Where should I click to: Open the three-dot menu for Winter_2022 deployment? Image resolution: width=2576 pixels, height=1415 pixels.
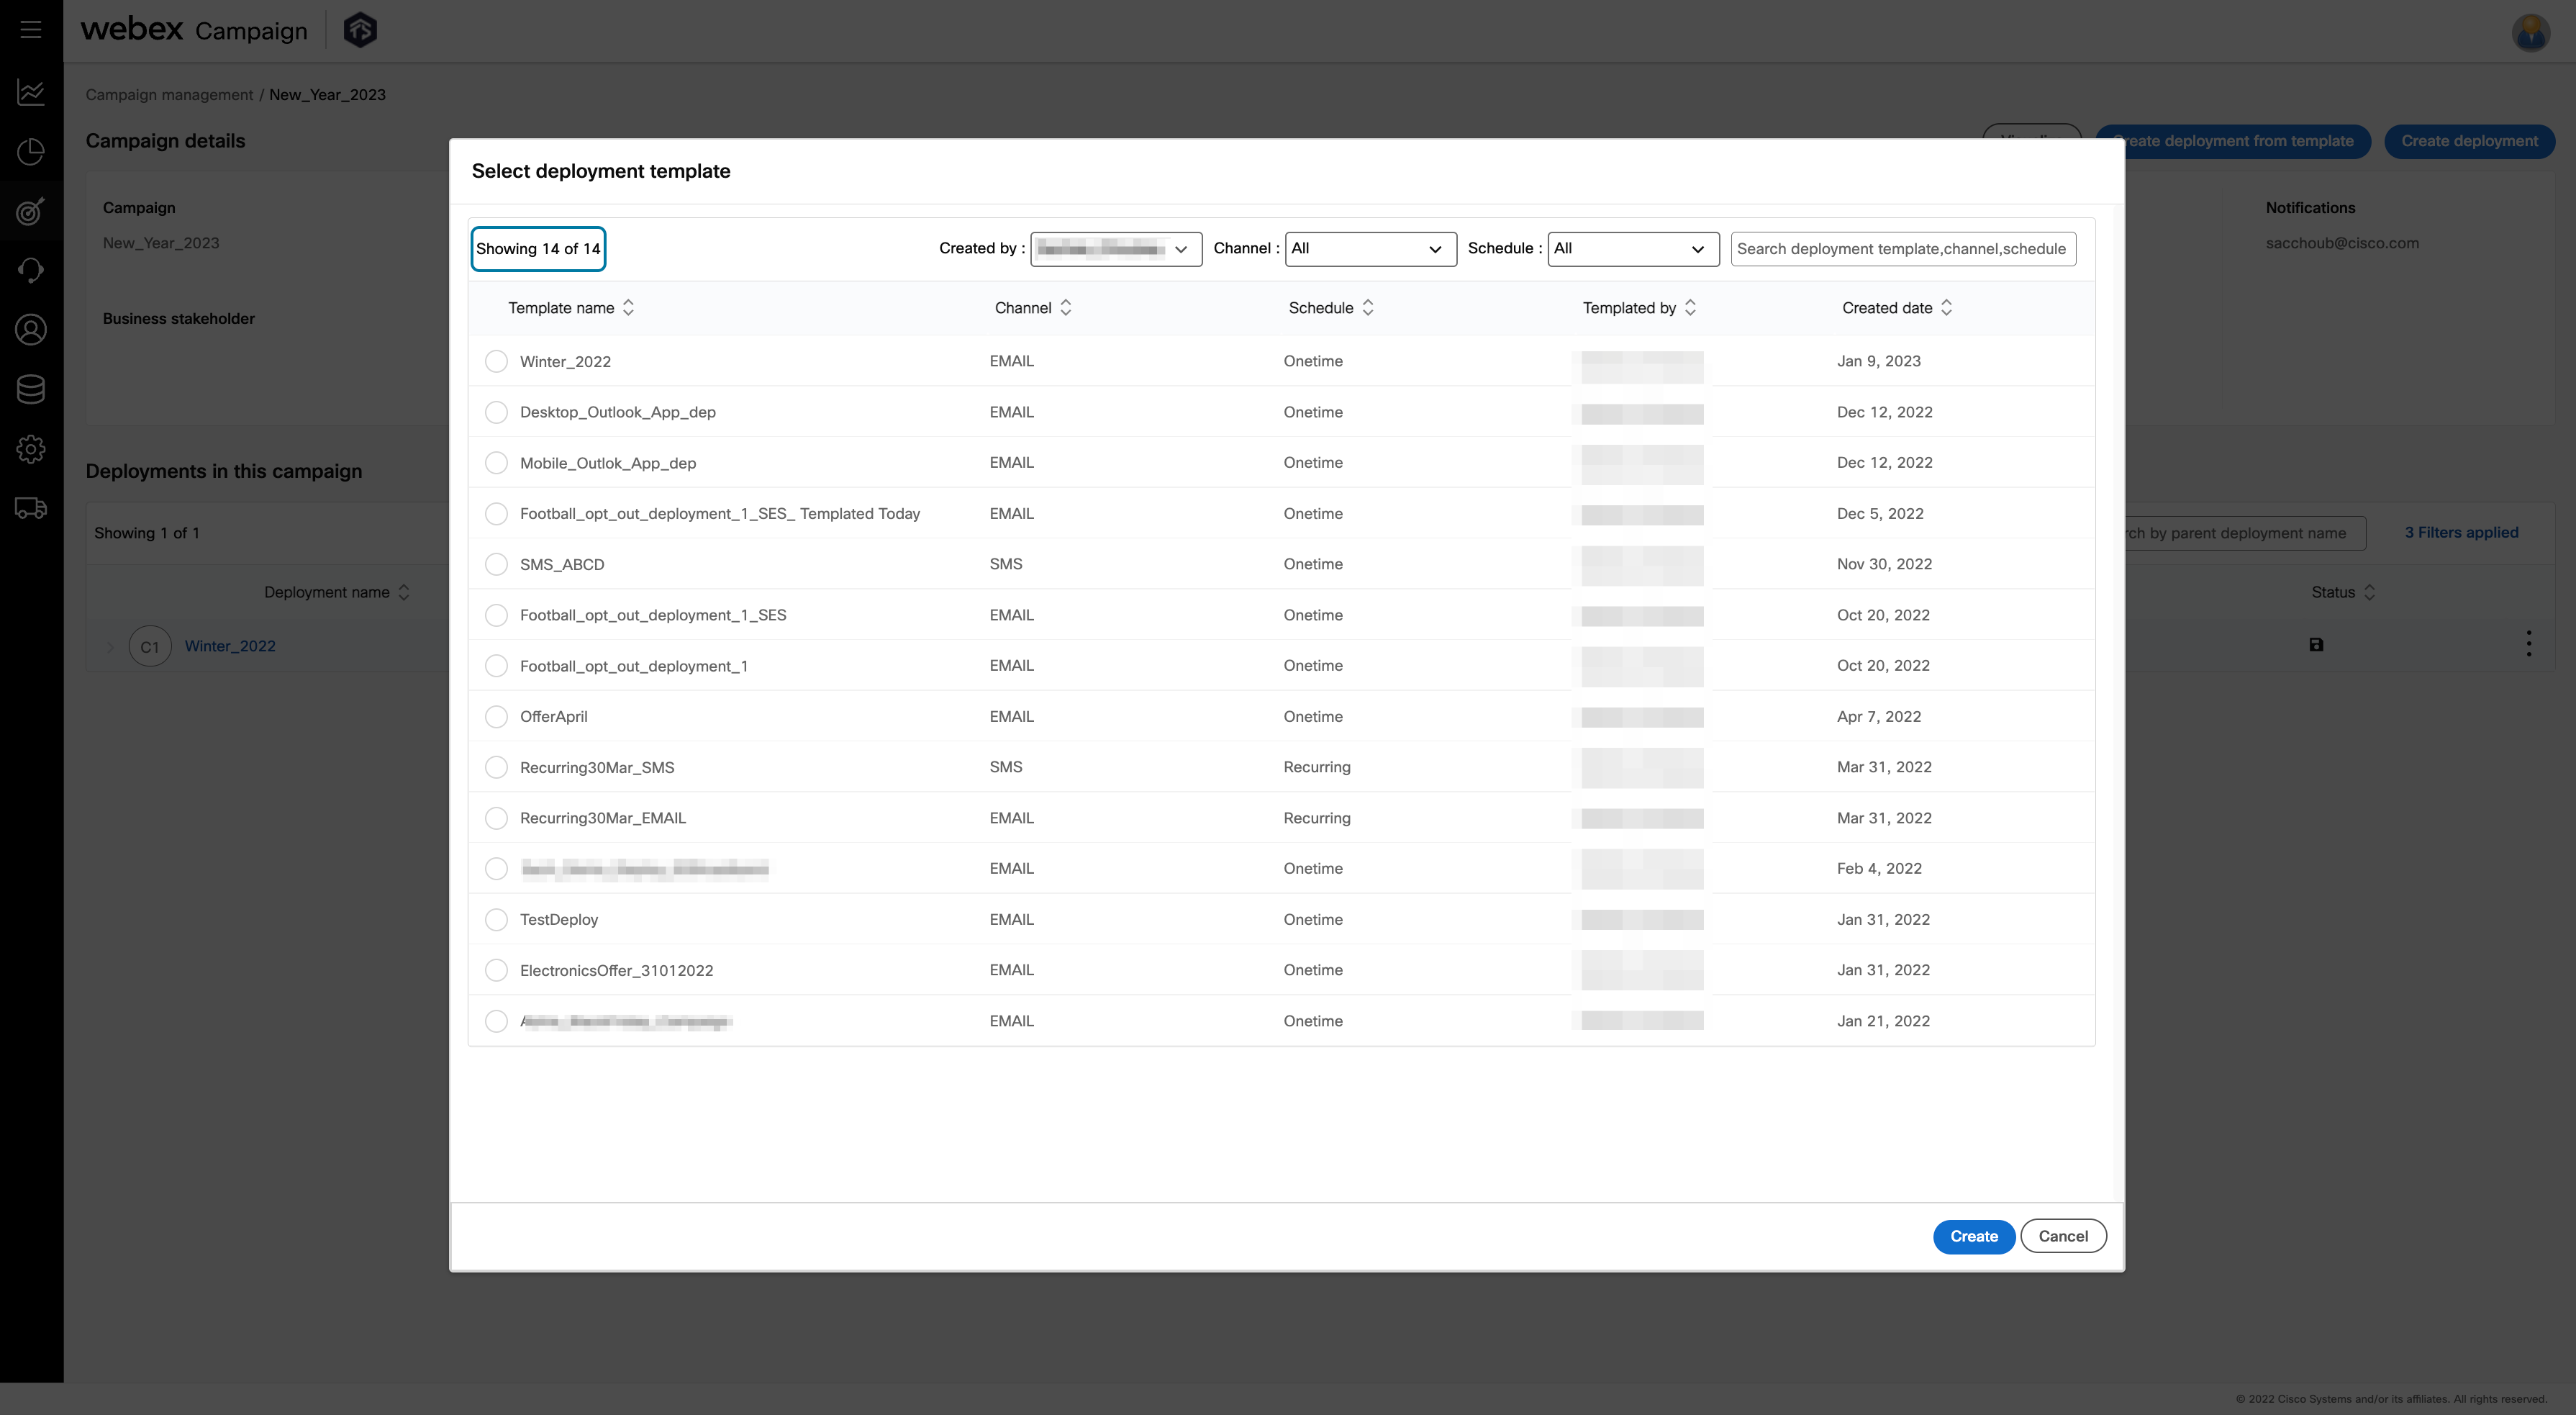tap(2529, 644)
